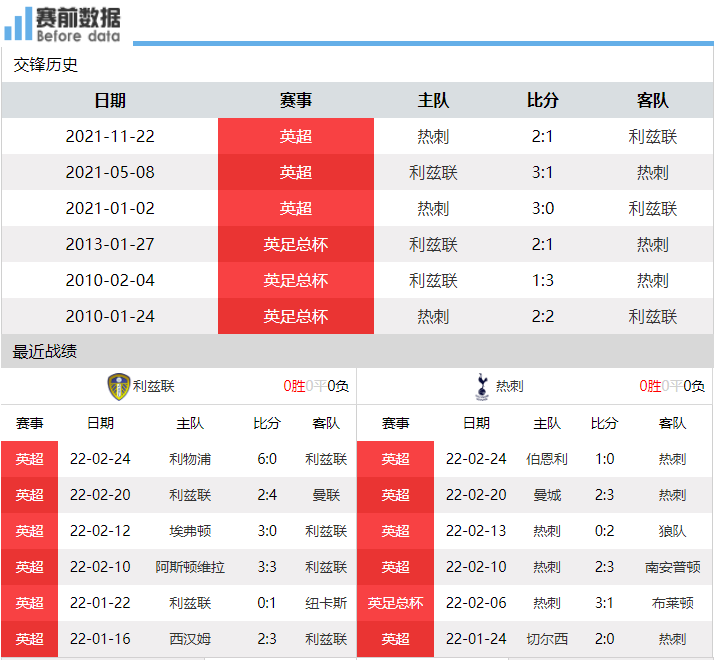Click the score 2:4
714x660 pixels.
click(267, 495)
